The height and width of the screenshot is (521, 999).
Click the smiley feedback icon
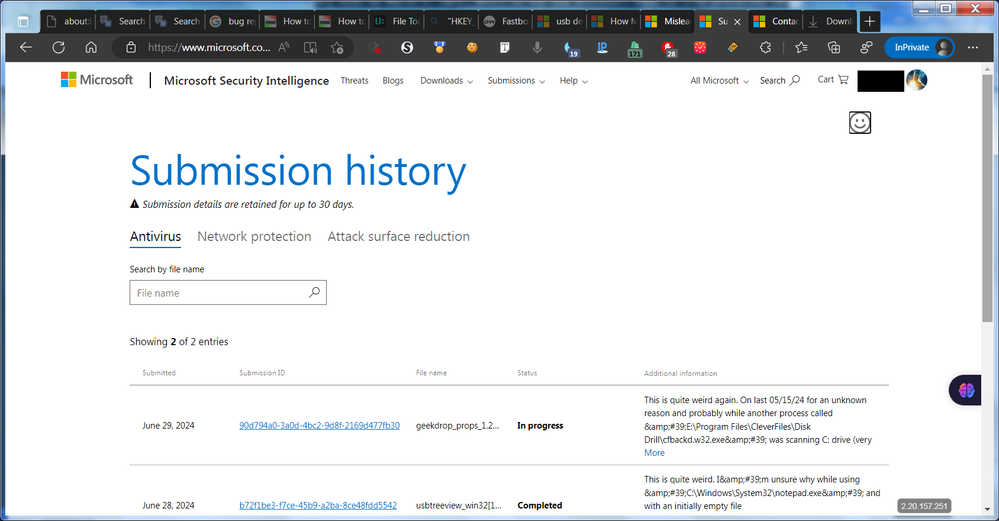pyautogui.click(x=859, y=122)
